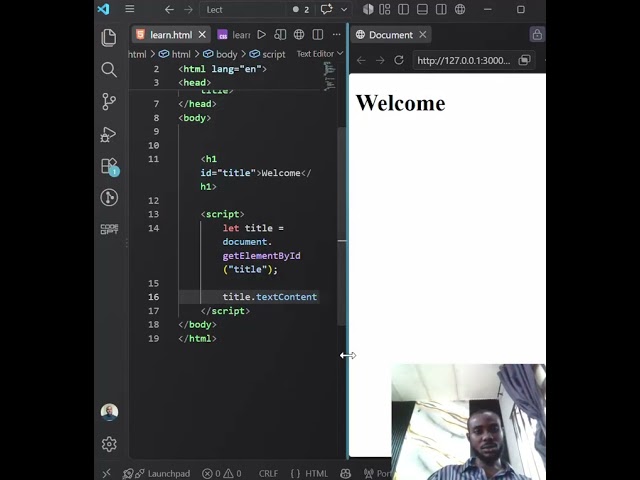Click the preview URL address field
The image size is (640, 480).
pyautogui.click(x=463, y=60)
